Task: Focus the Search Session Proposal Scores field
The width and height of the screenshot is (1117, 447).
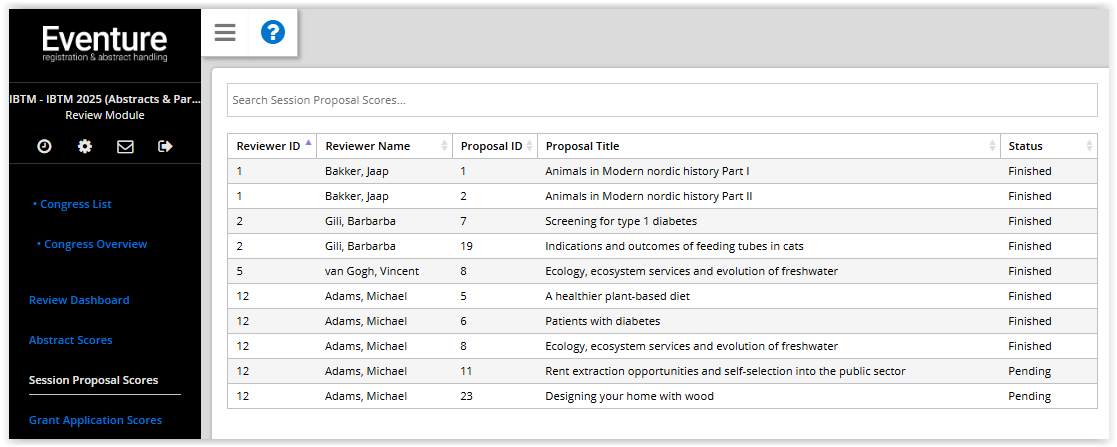Action: 662,100
